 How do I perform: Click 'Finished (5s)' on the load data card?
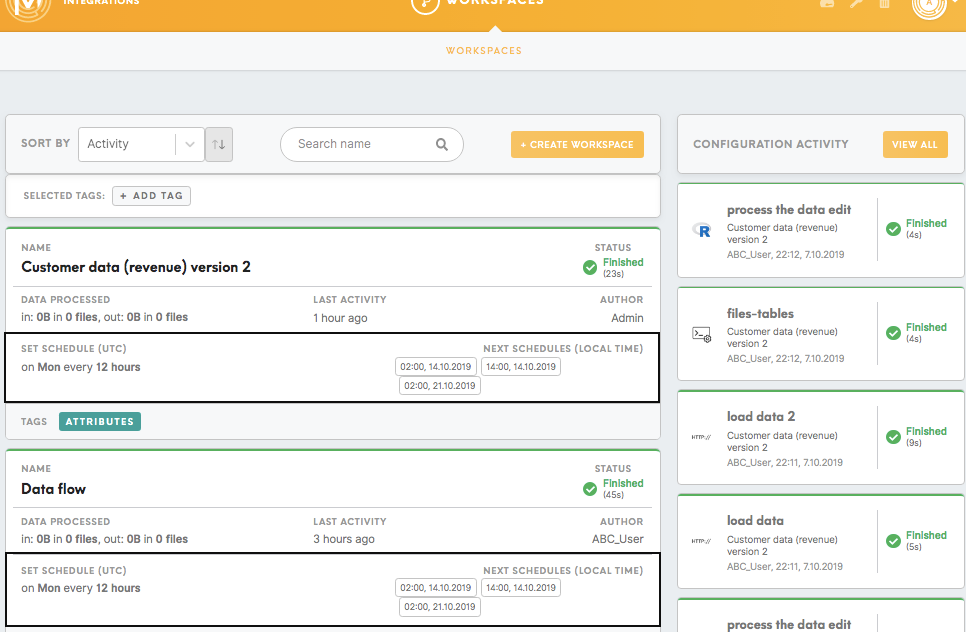click(x=926, y=541)
